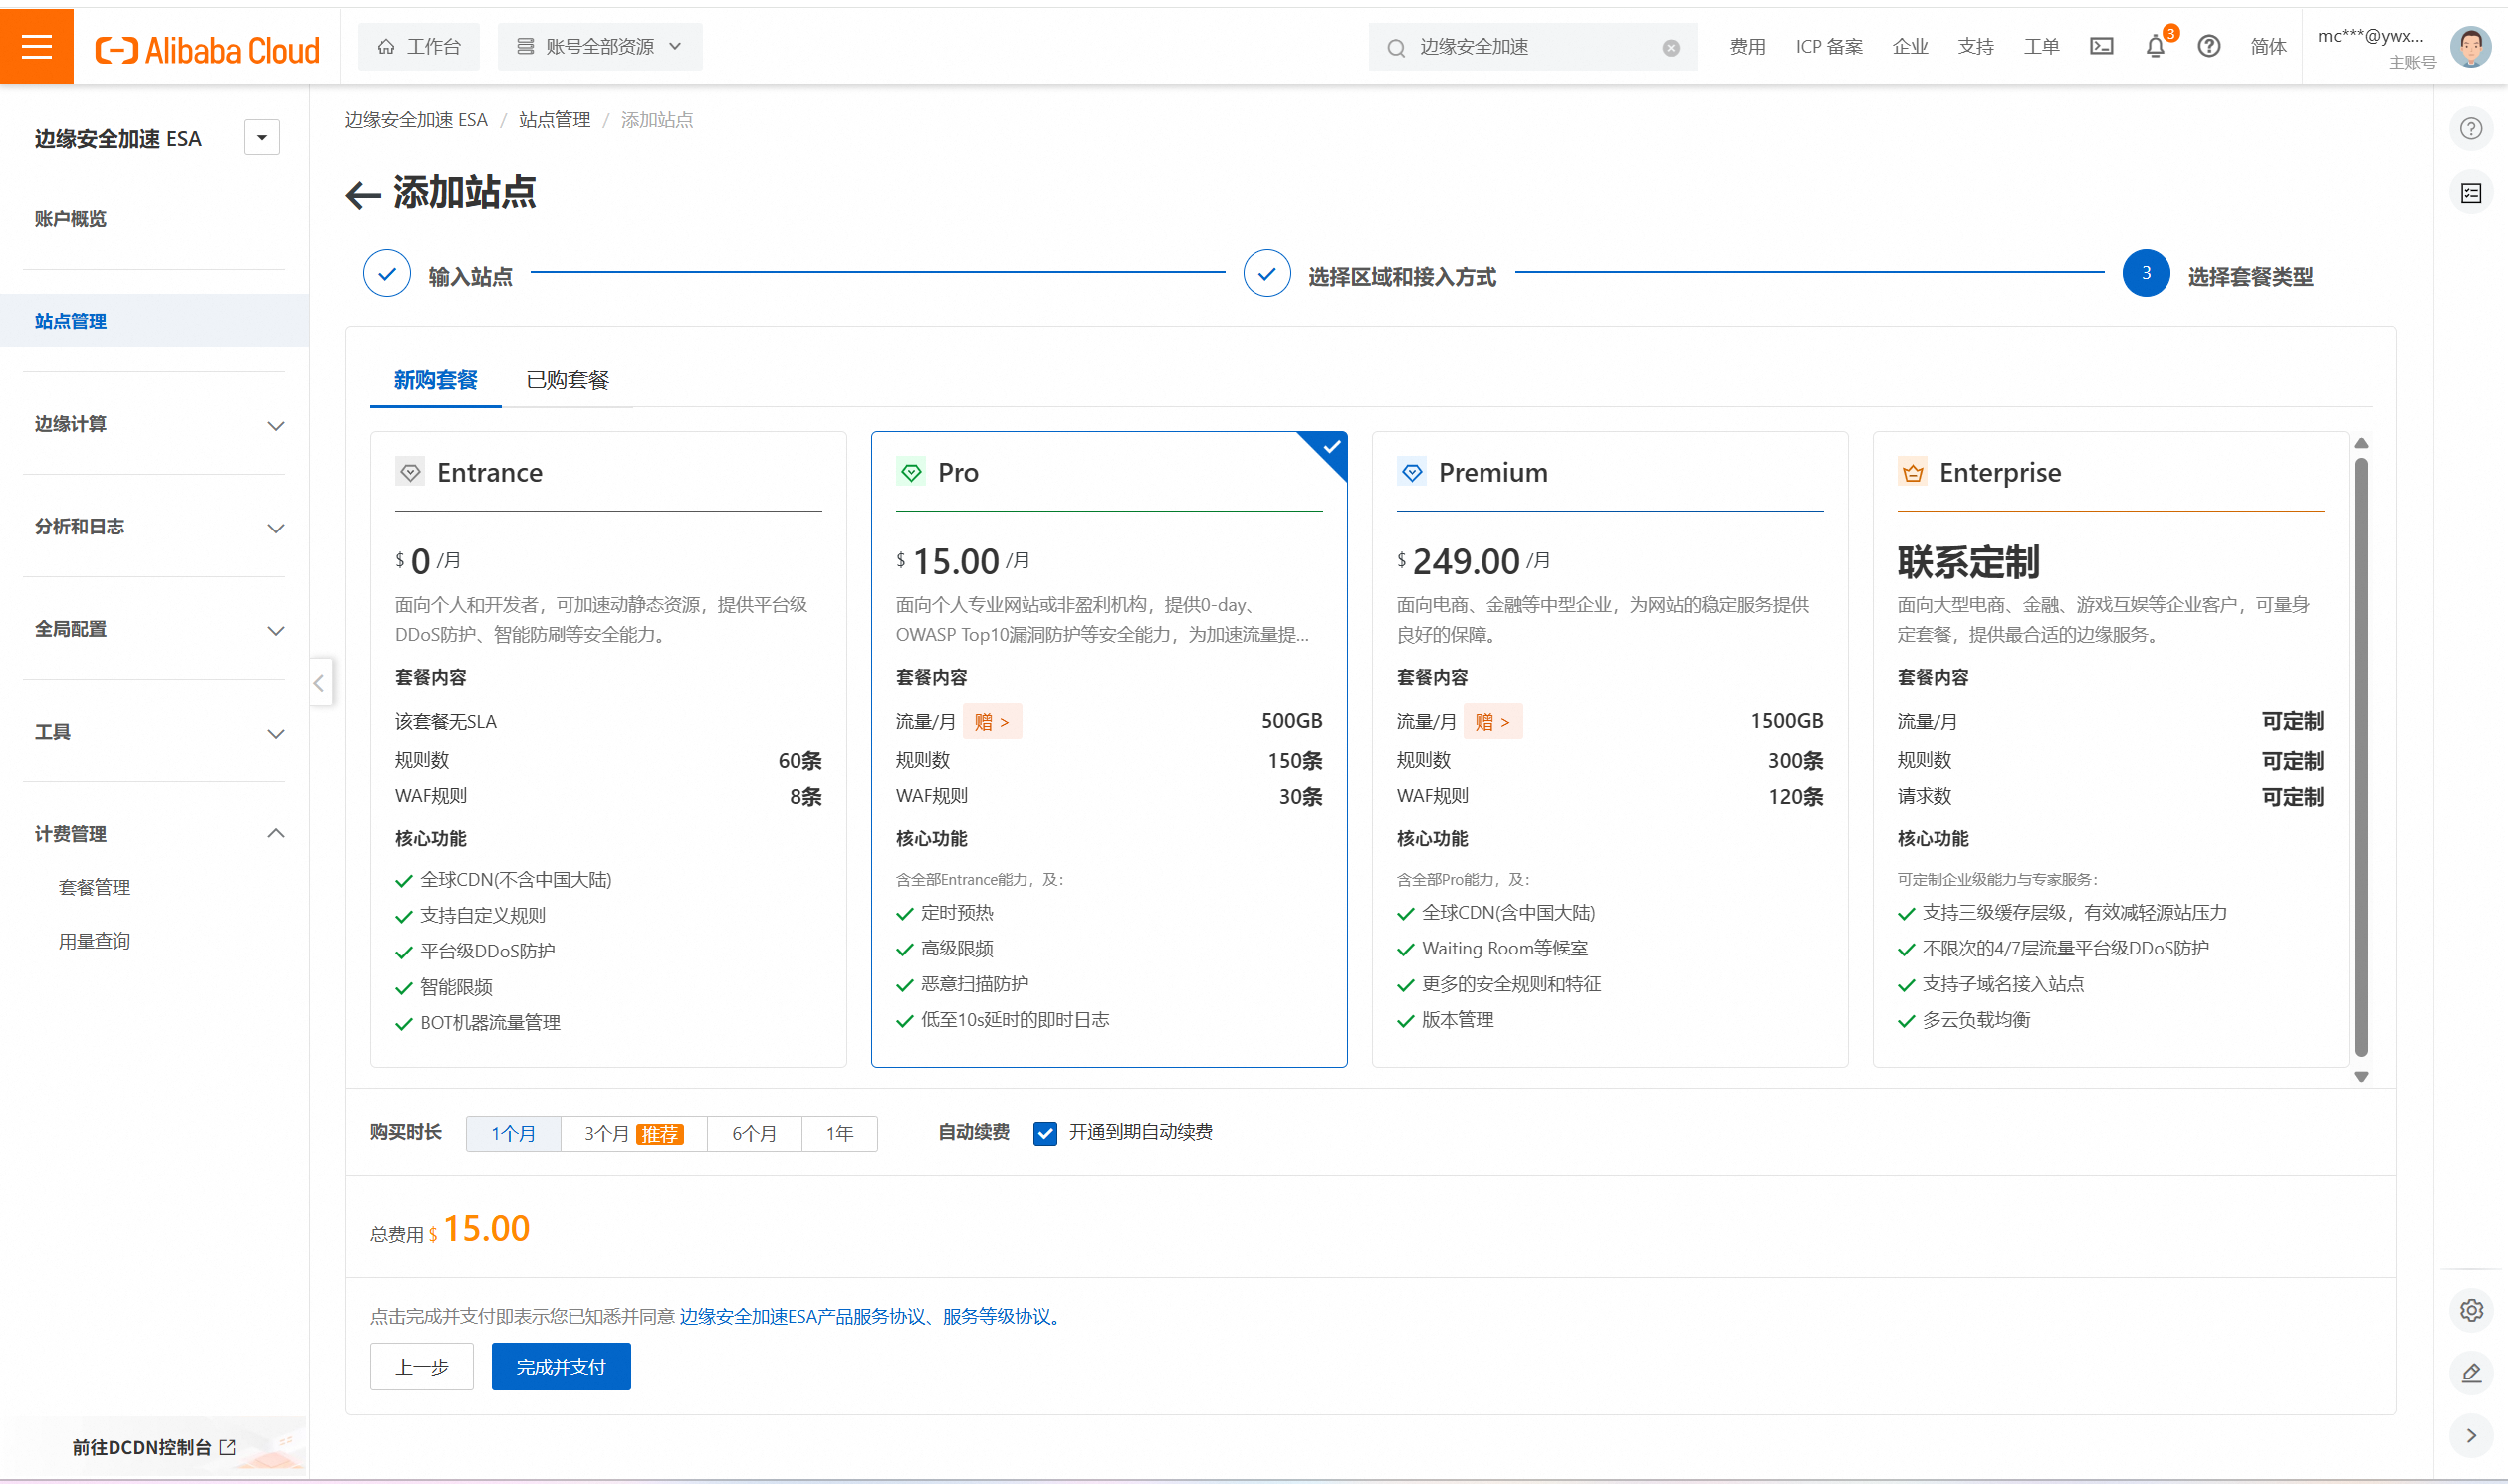Click the plan list scroll down arrow

pos(2360,1078)
